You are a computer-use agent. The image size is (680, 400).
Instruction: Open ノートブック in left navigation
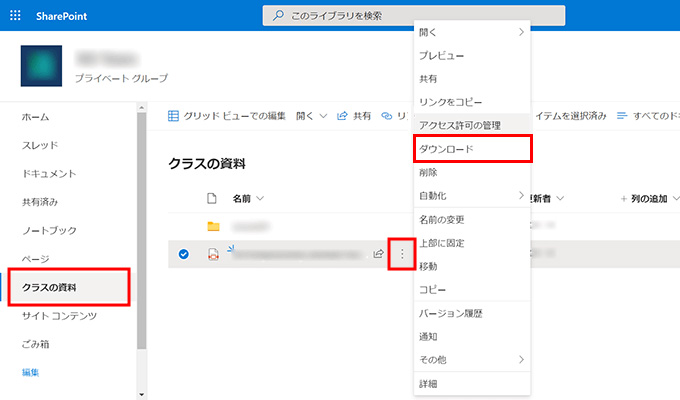[49, 230]
